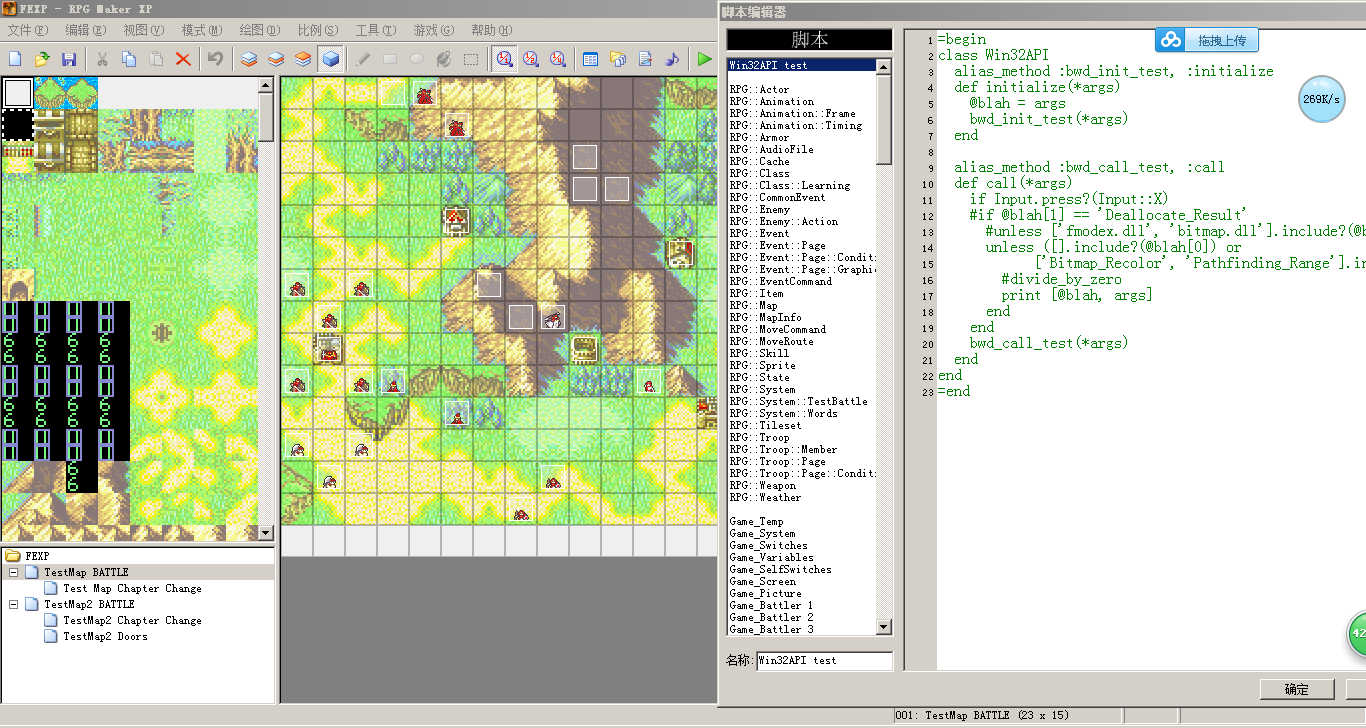Viewport: 1366px width, 728px height.
Task: Select TestMap2 Doors in map tree
Action: pos(105,637)
